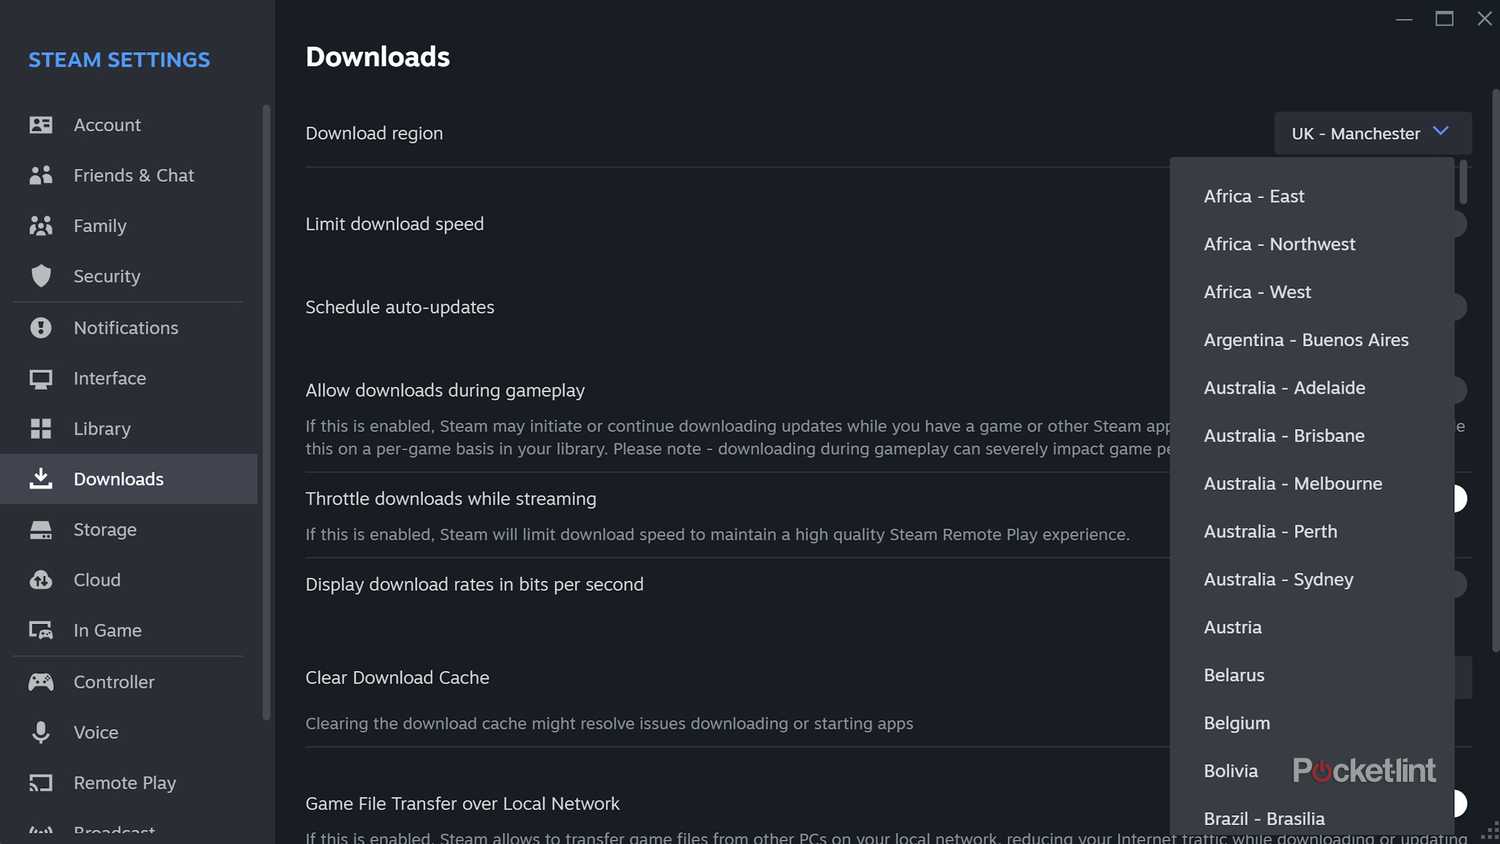Click the Account card icon in sidebar

point(41,125)
